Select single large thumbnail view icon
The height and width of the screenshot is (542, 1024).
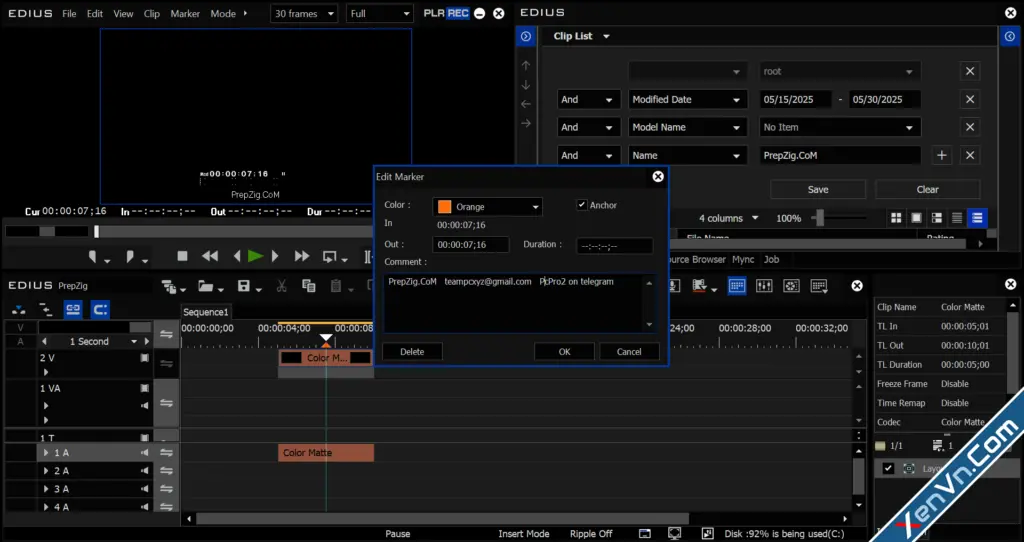click(916, 218)
